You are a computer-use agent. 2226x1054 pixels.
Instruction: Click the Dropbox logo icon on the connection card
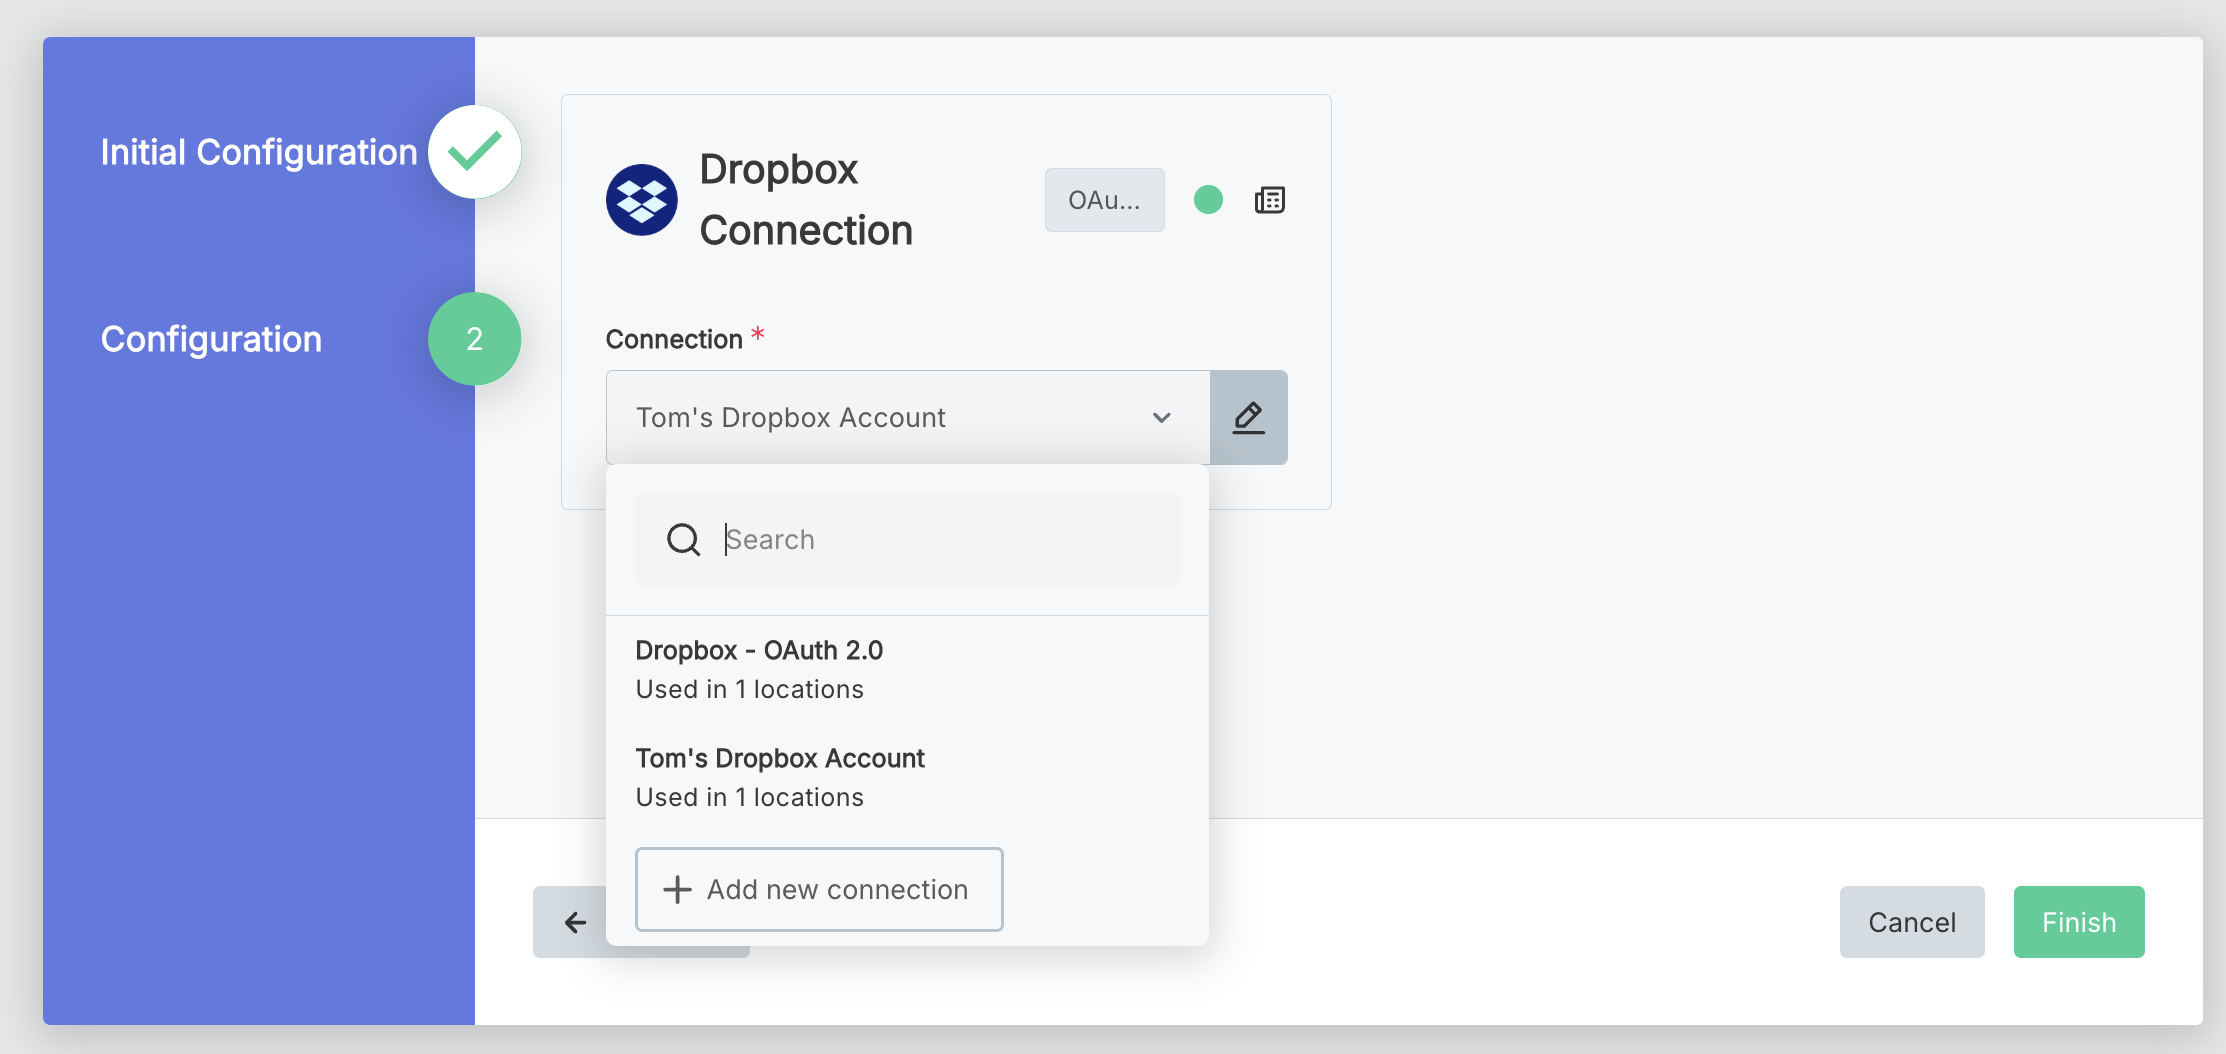641,199
